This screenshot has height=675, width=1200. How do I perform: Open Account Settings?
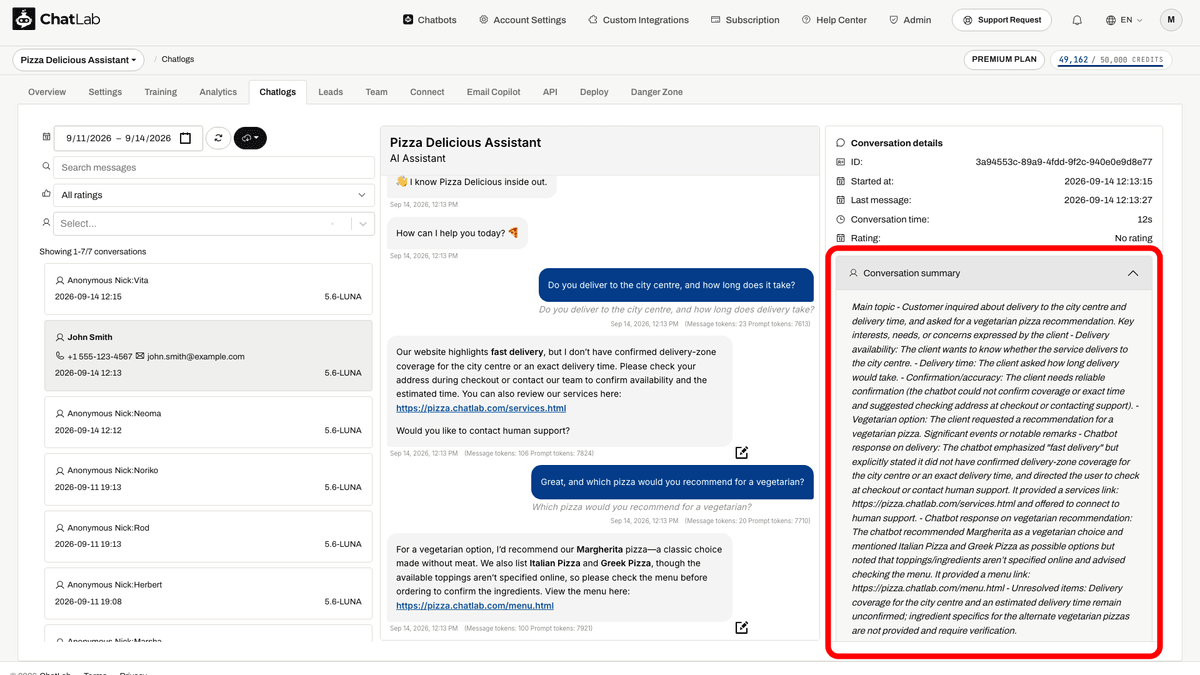click(x=522, y=20)
